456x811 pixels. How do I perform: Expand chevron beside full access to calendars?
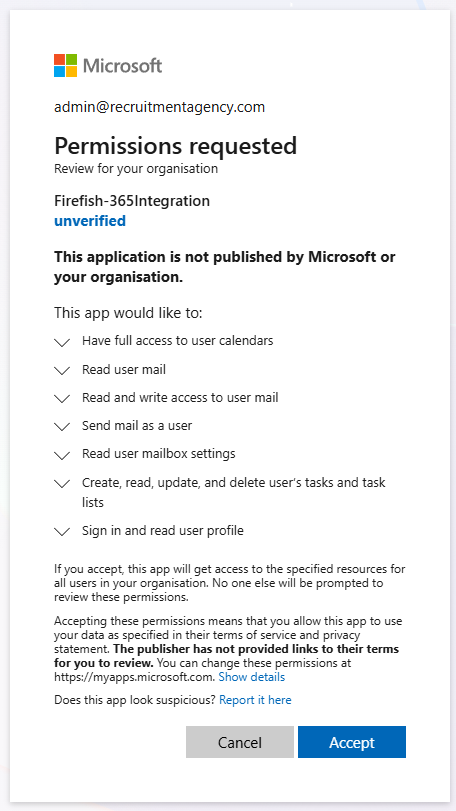(x=62, y=342)
